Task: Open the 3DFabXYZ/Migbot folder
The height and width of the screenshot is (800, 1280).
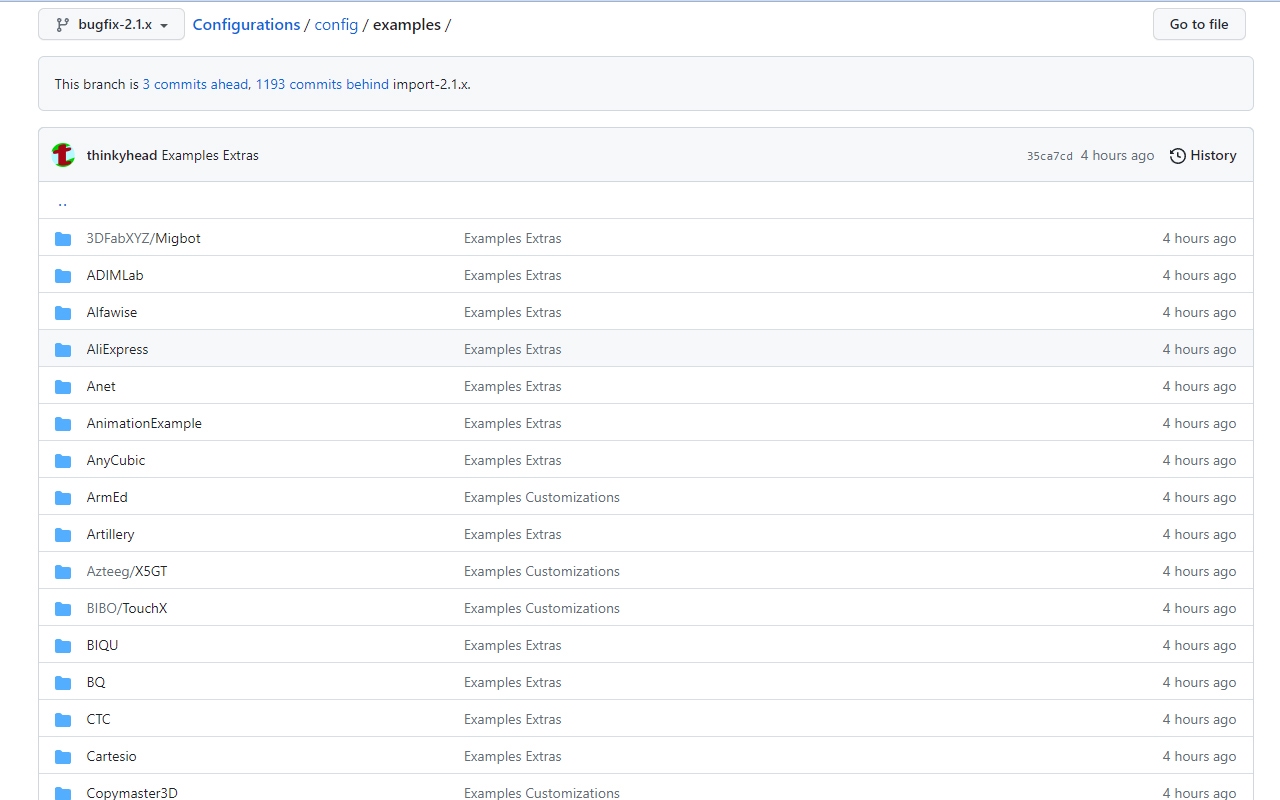Action: pos(144,238)
